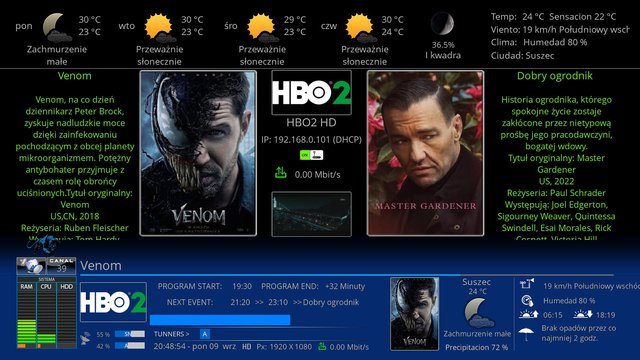The width and height of the screenshot is (640, 360).
Task: Click the moon phase icon above 36.5%
Action: pyautogui.click(x=442, y=23)
